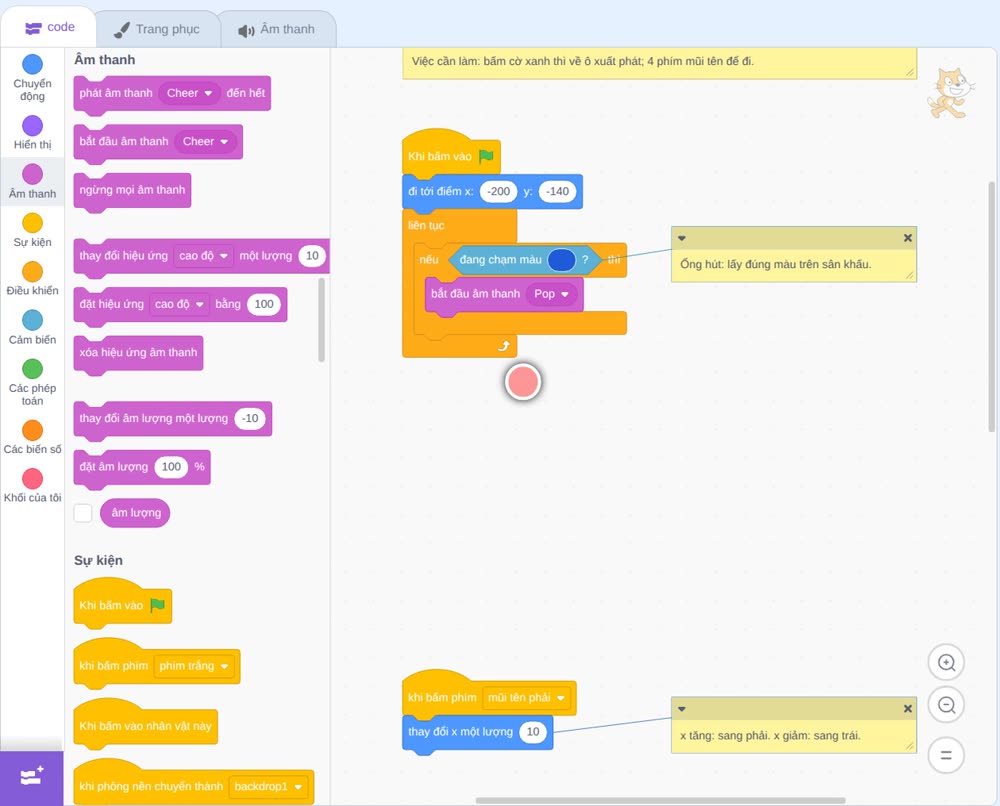This screenshot has width=1000, height=806.
Task: Click the cat sprite watermark thumbnail
Action: (950, 93)
